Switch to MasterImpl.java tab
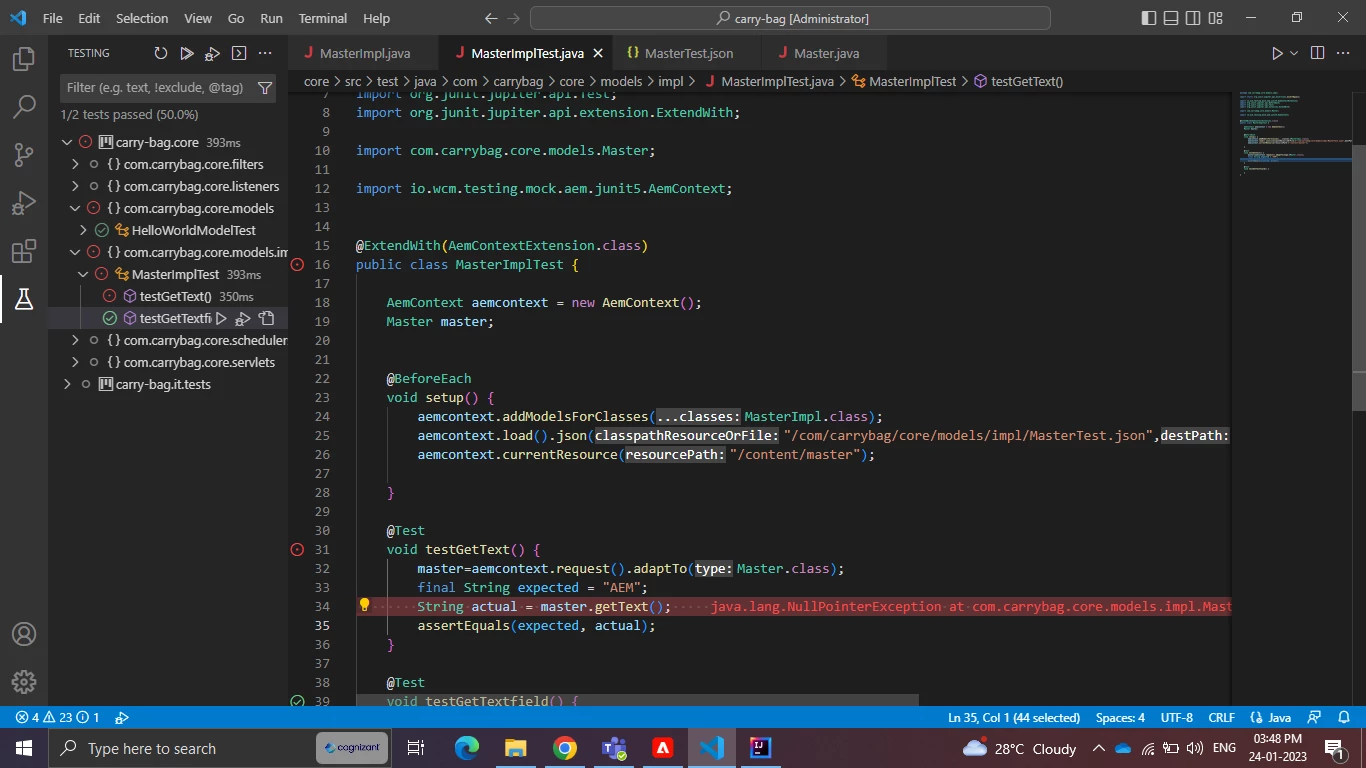Screen dimensions: 1366x768 pos(365,53)
